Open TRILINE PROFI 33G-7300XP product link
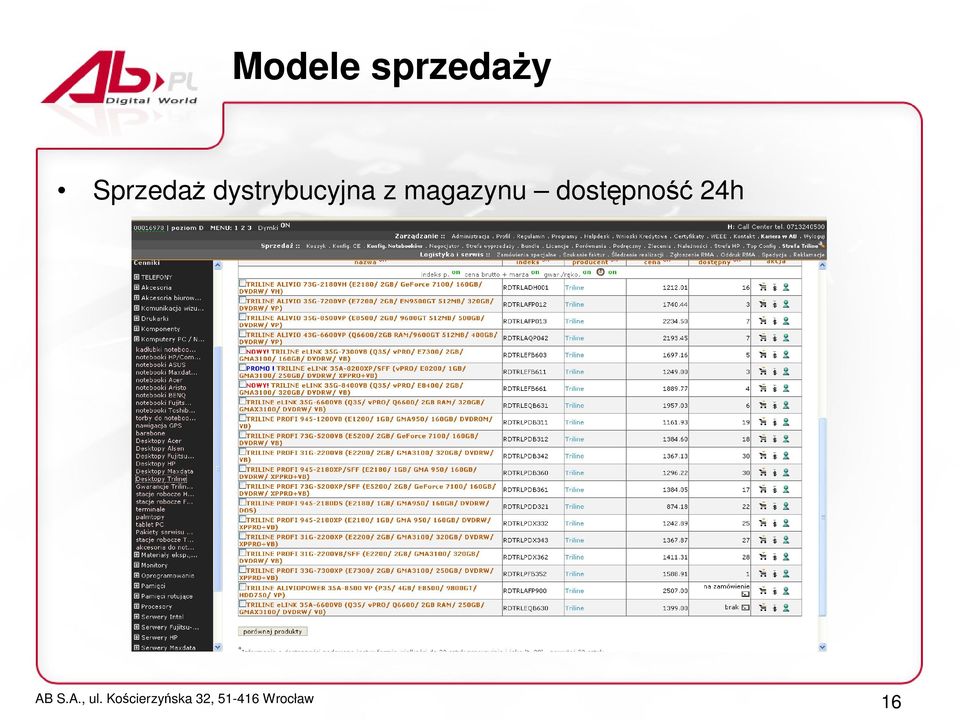This screenshot has width=960, height=720. pos(366,574)
